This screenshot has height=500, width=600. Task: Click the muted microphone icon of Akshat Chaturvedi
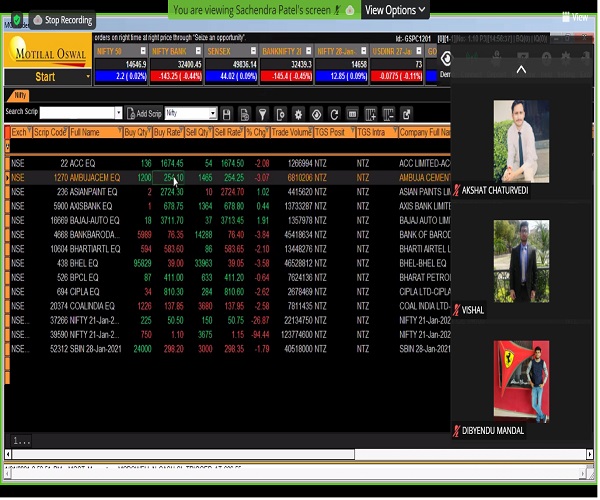[x=457, y=191]
